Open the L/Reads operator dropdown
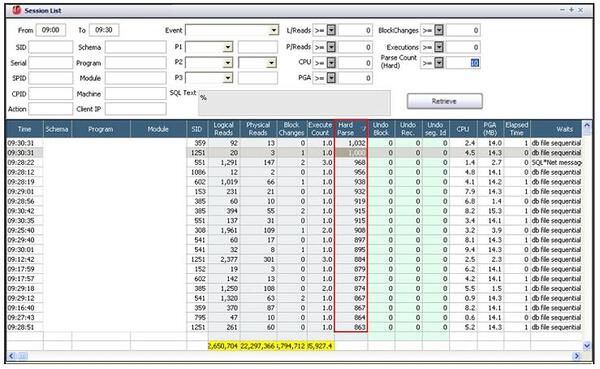The height and width of the screenshot is (369, 600). click(x=331, y=30)
